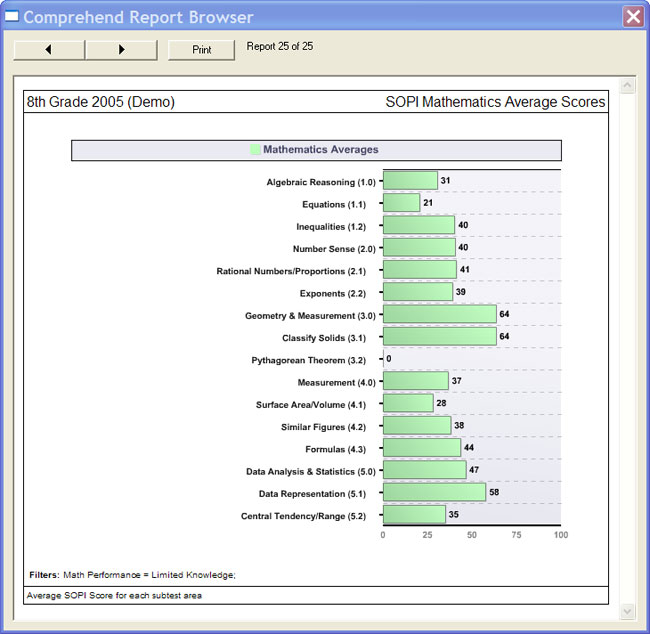Click the scrollbar down arrow
Image resolution: width=650 pixels, height=634 pixels.
click(x=627, y=611)
